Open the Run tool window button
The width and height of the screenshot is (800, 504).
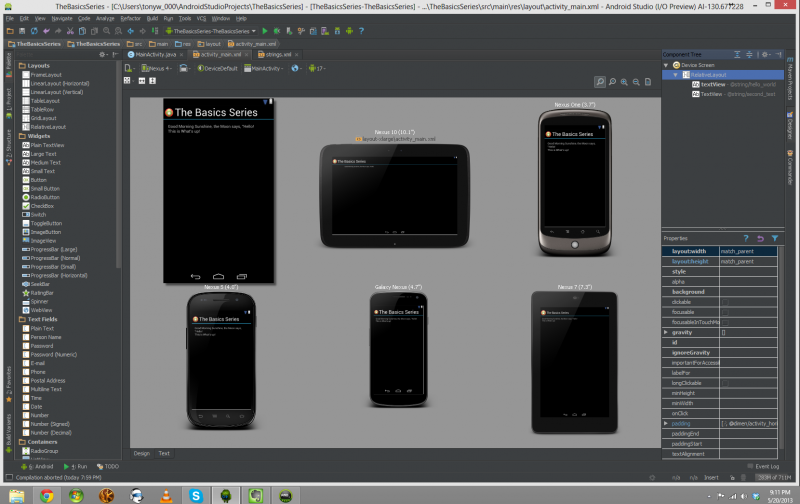[75, 466]
